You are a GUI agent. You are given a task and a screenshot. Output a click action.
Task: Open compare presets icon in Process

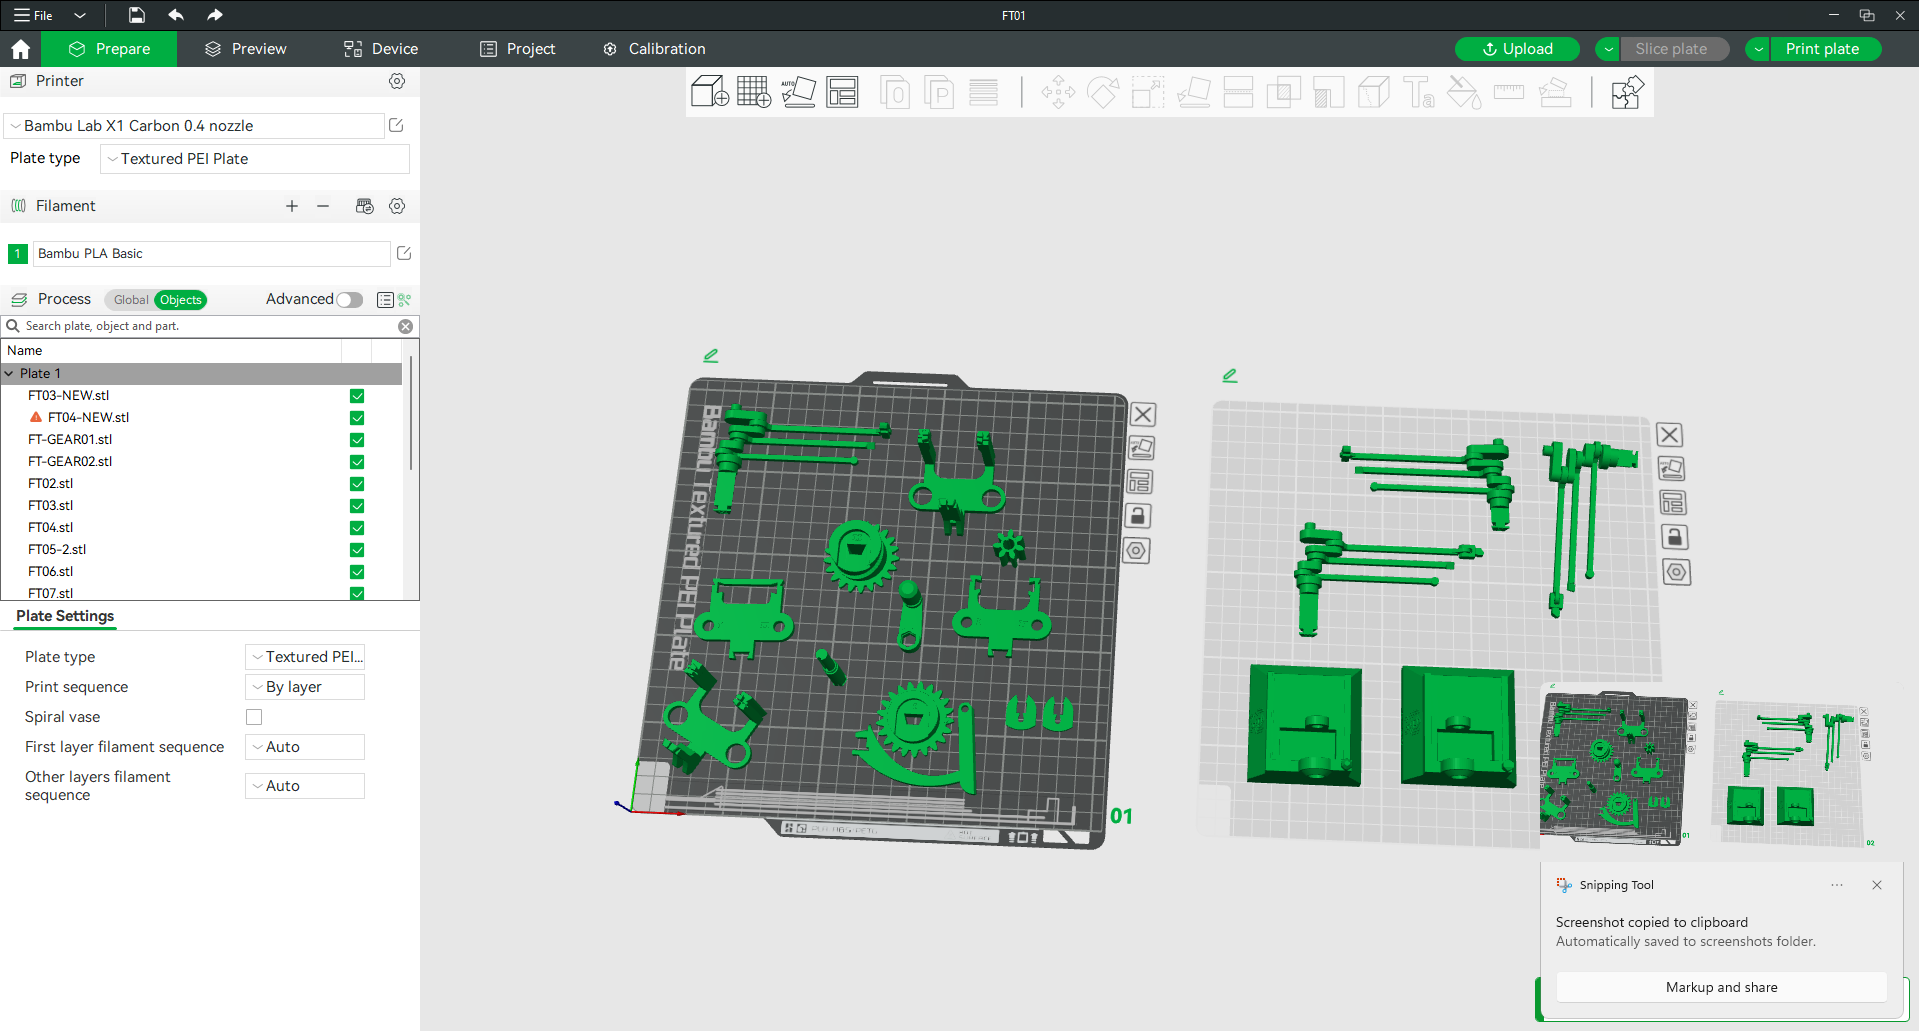(404, 300)
